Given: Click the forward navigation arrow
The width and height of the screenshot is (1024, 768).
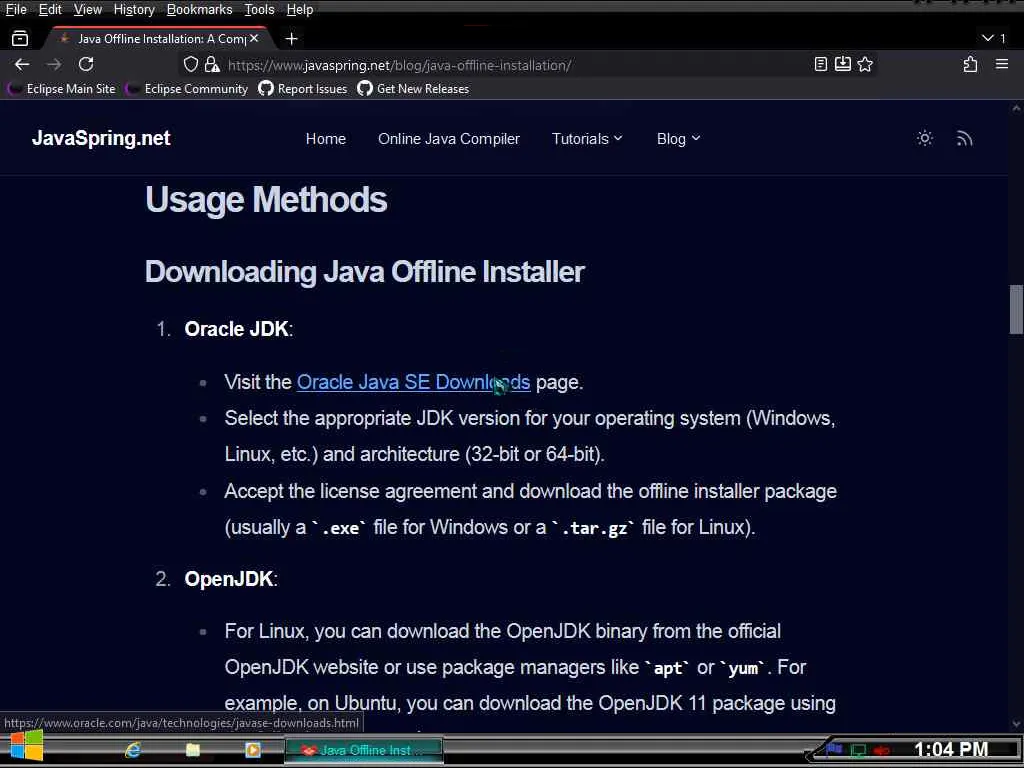Looking at the screenshot, I should pos(54,64).
